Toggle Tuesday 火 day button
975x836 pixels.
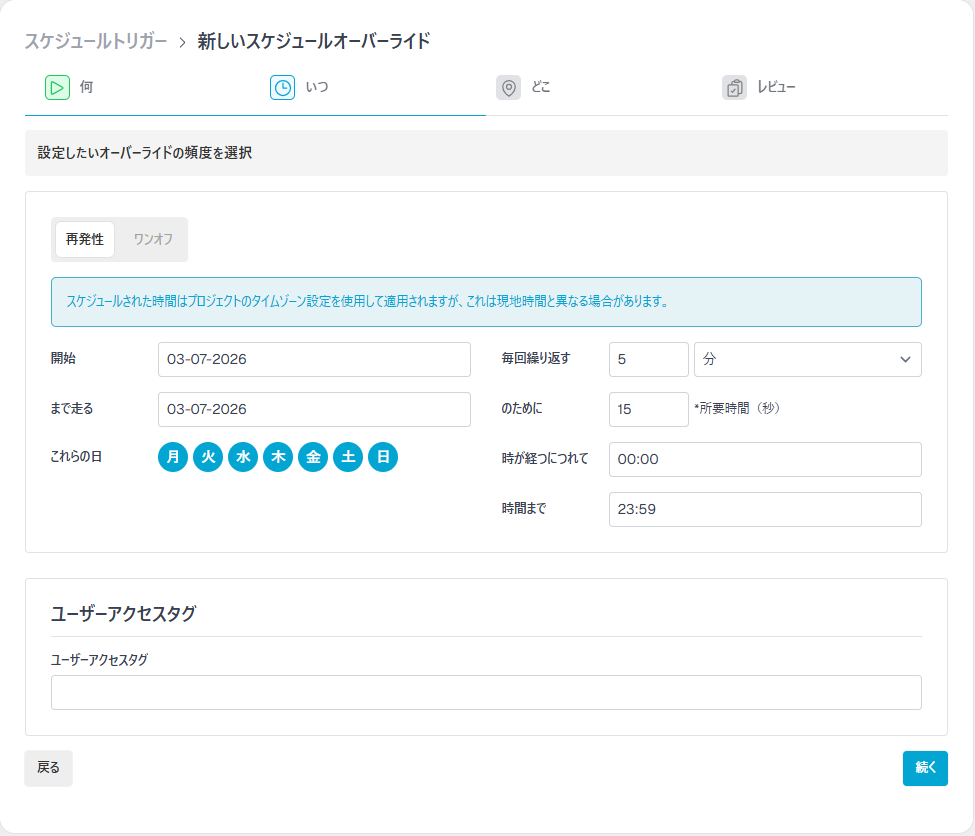[208, 457]
